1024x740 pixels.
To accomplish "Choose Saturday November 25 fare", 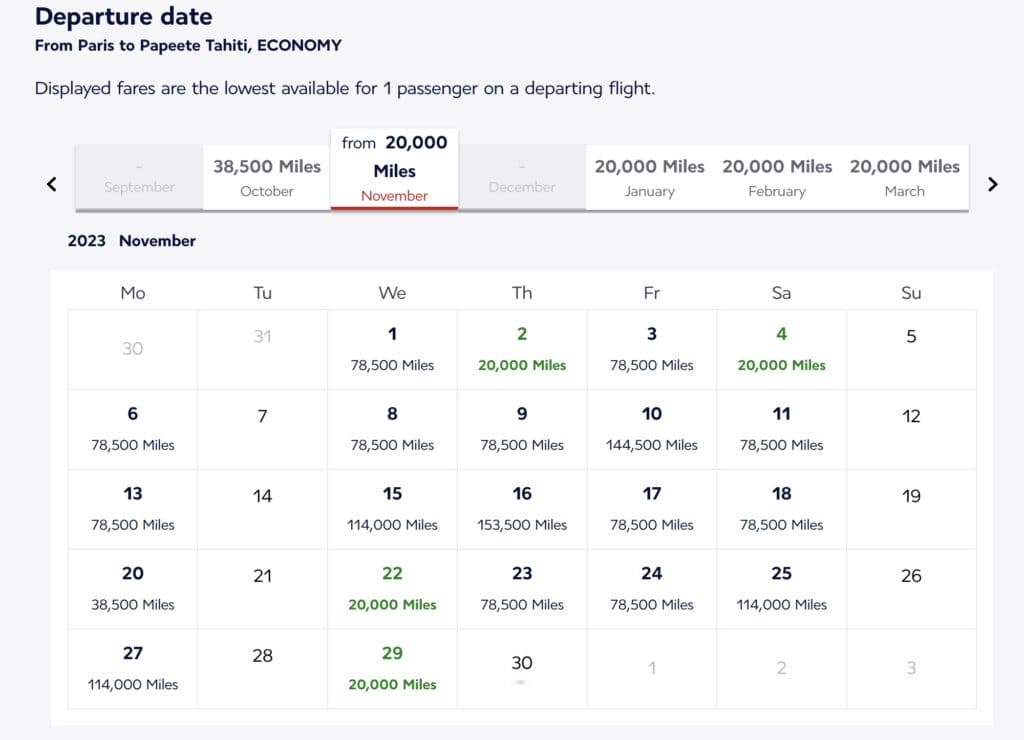I will tap(781, 588).
